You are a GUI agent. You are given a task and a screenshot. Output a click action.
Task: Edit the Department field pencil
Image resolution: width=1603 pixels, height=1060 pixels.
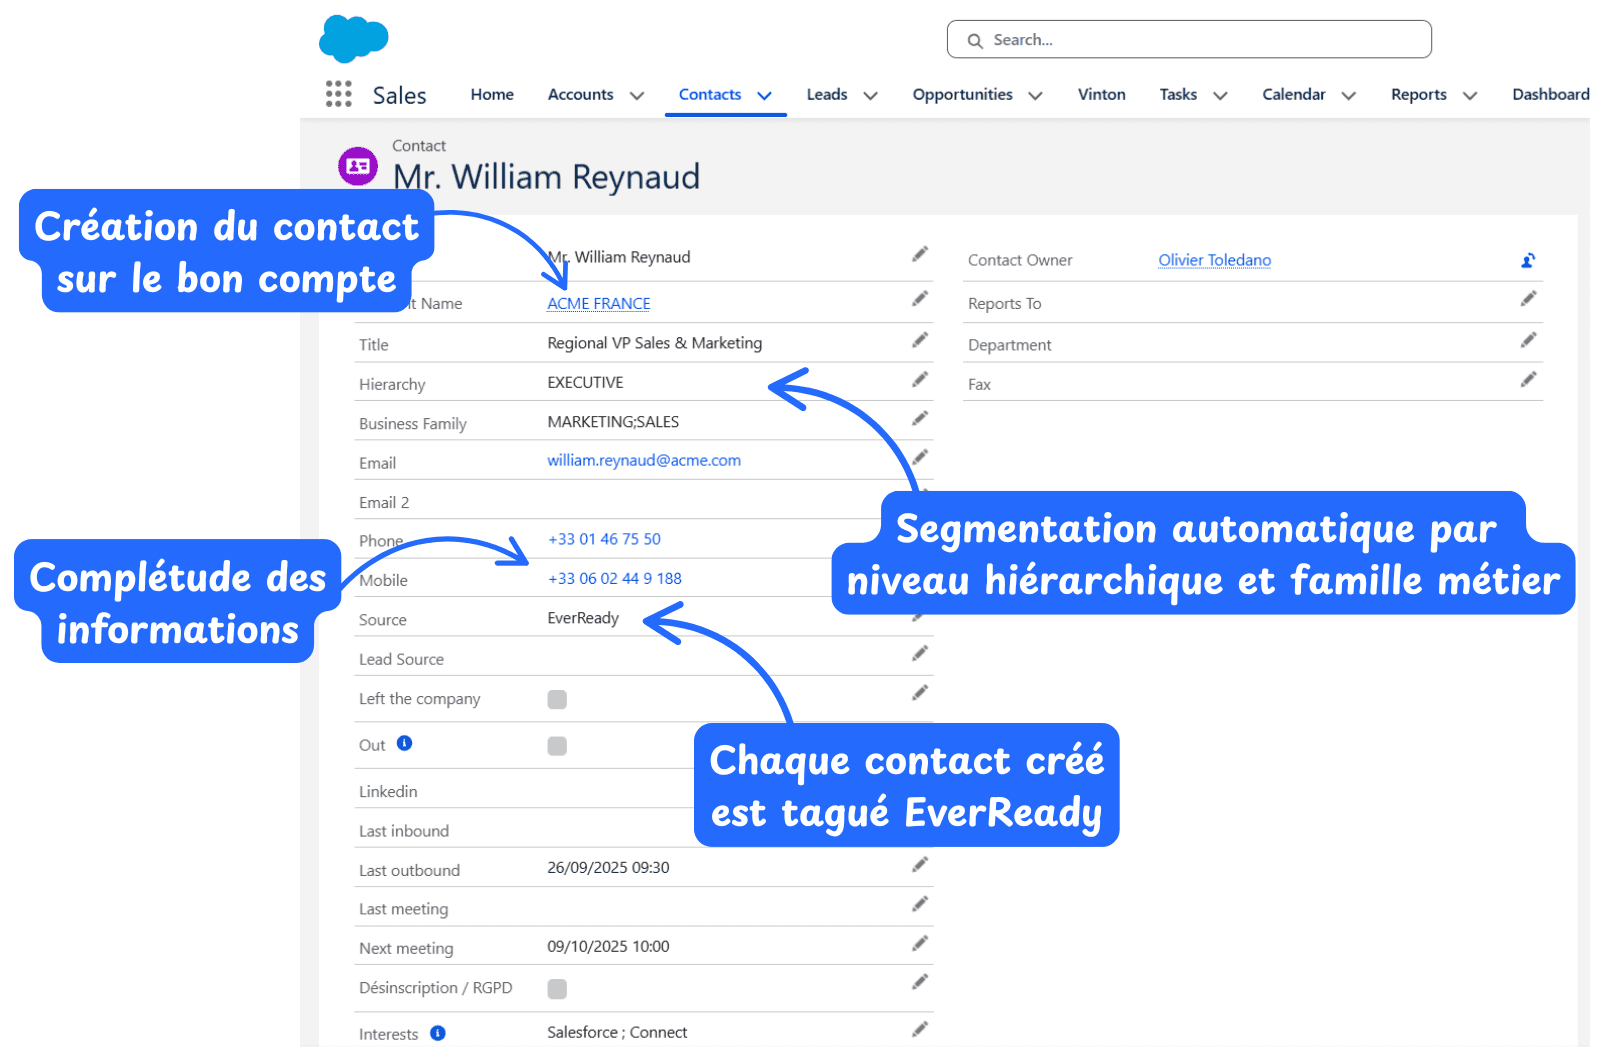coord(1528,340)
